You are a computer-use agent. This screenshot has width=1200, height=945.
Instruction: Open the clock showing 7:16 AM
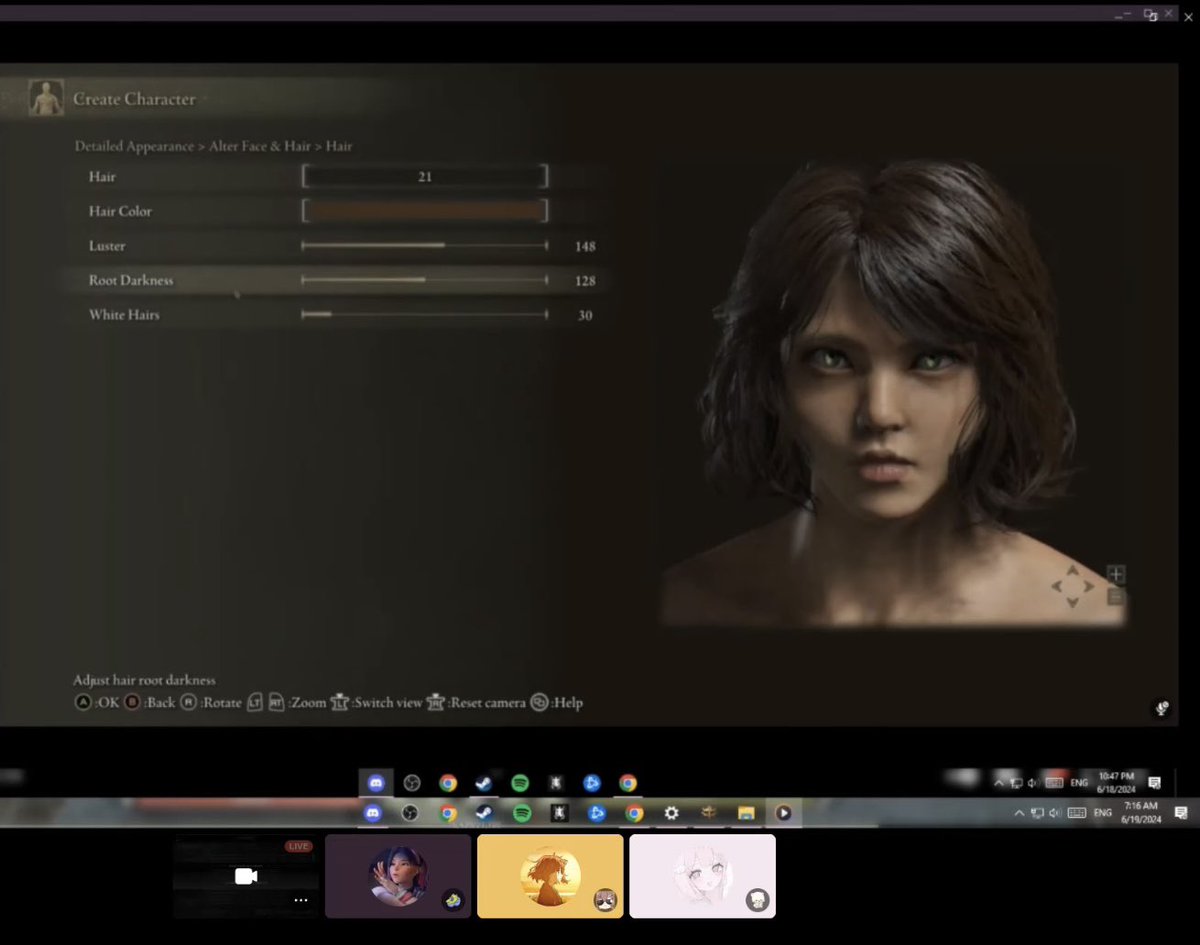tap(1140, 812)
